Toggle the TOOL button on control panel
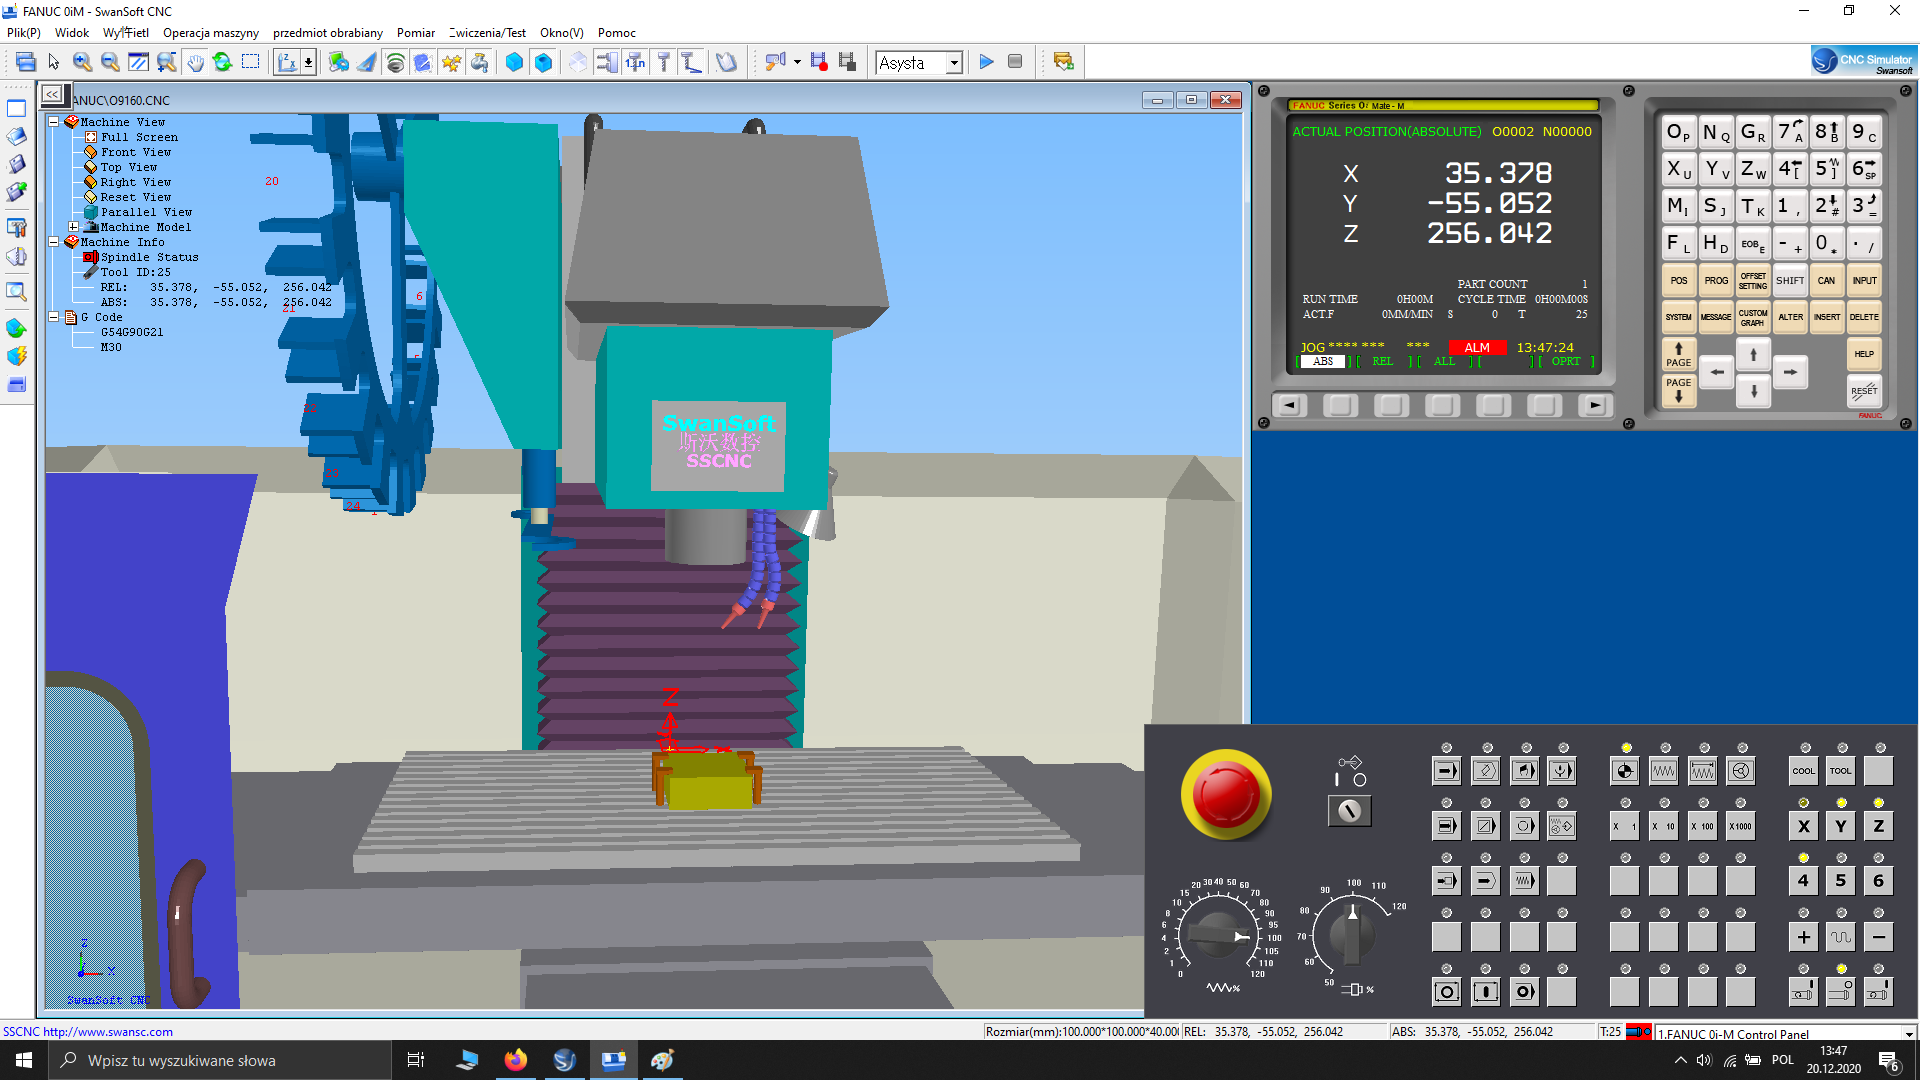The height and width of the screenshot is (1080, 1920). pyautogui.click(x=1841, y=771)
